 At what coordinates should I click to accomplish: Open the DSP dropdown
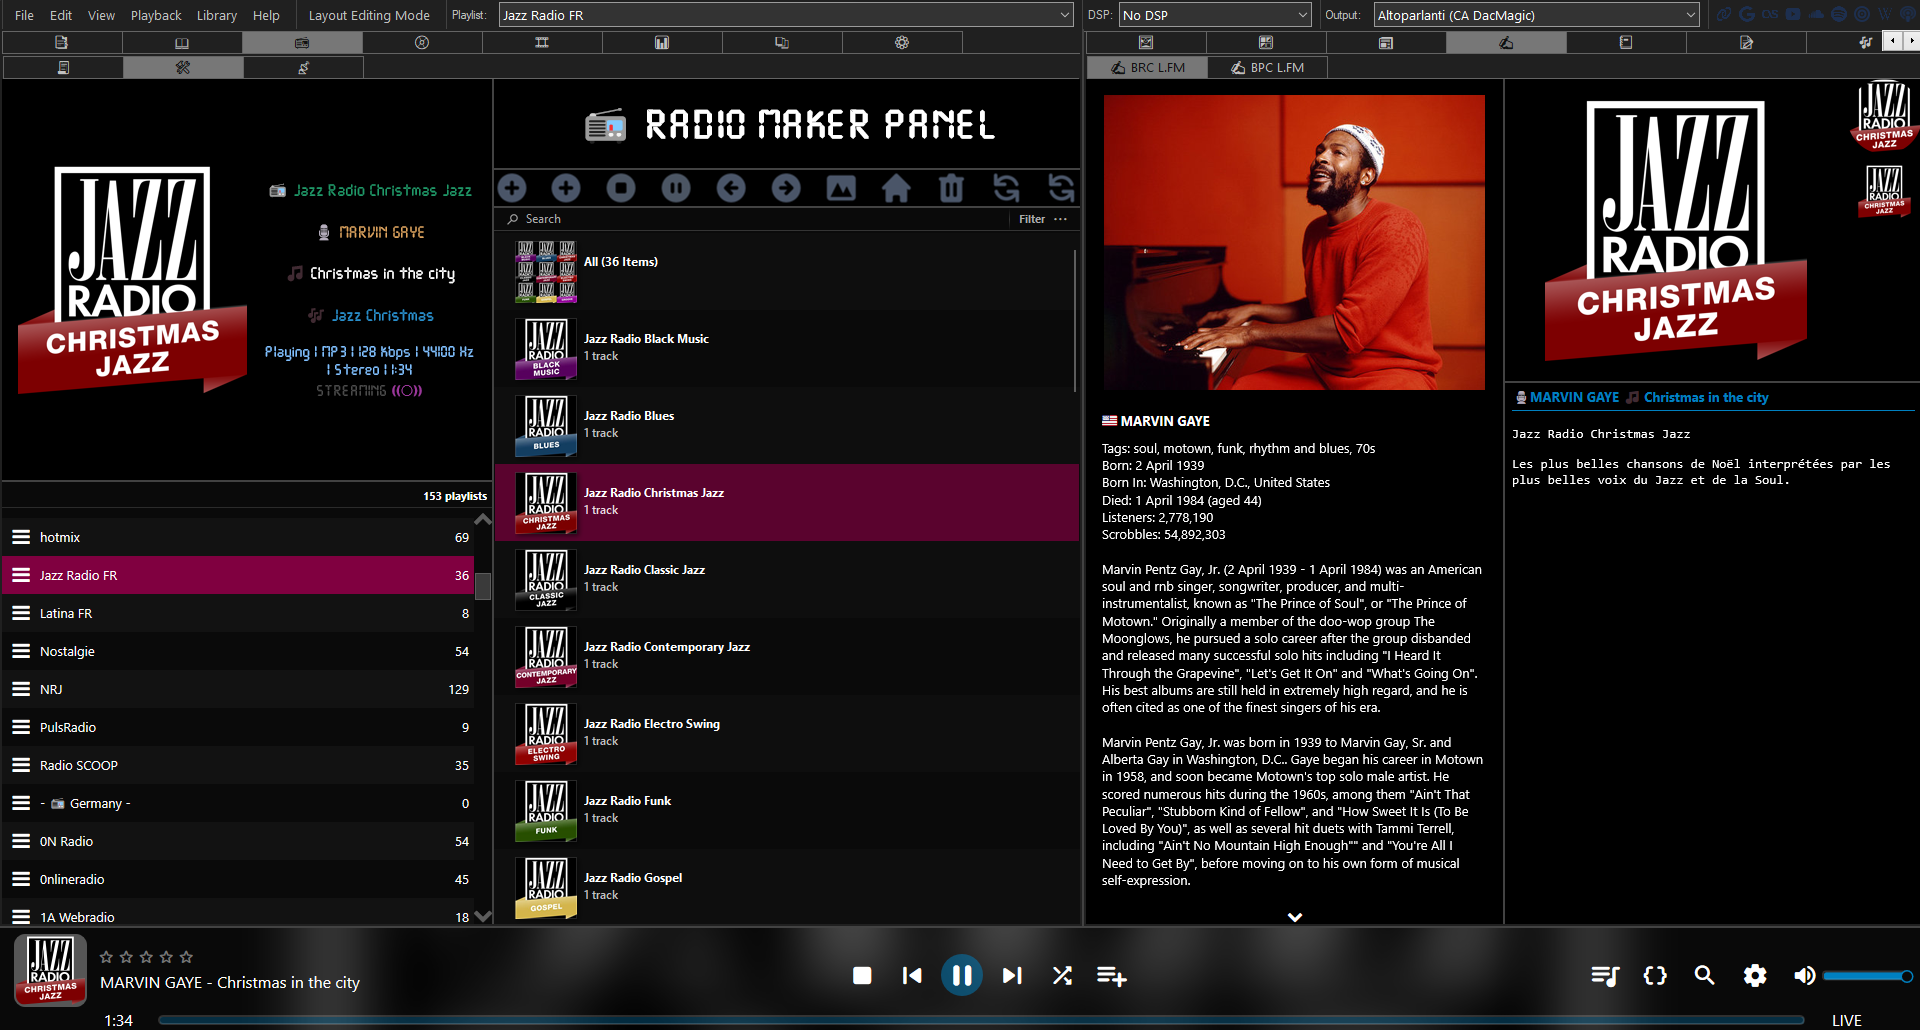click(1215, 15)
